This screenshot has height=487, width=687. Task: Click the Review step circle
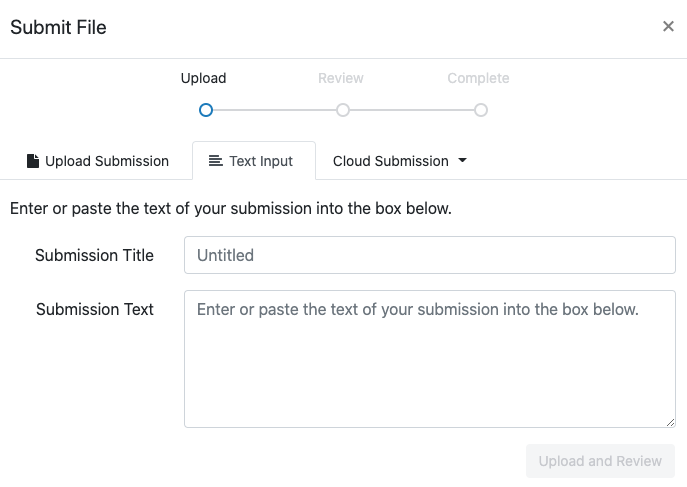[x=343, y=110]
